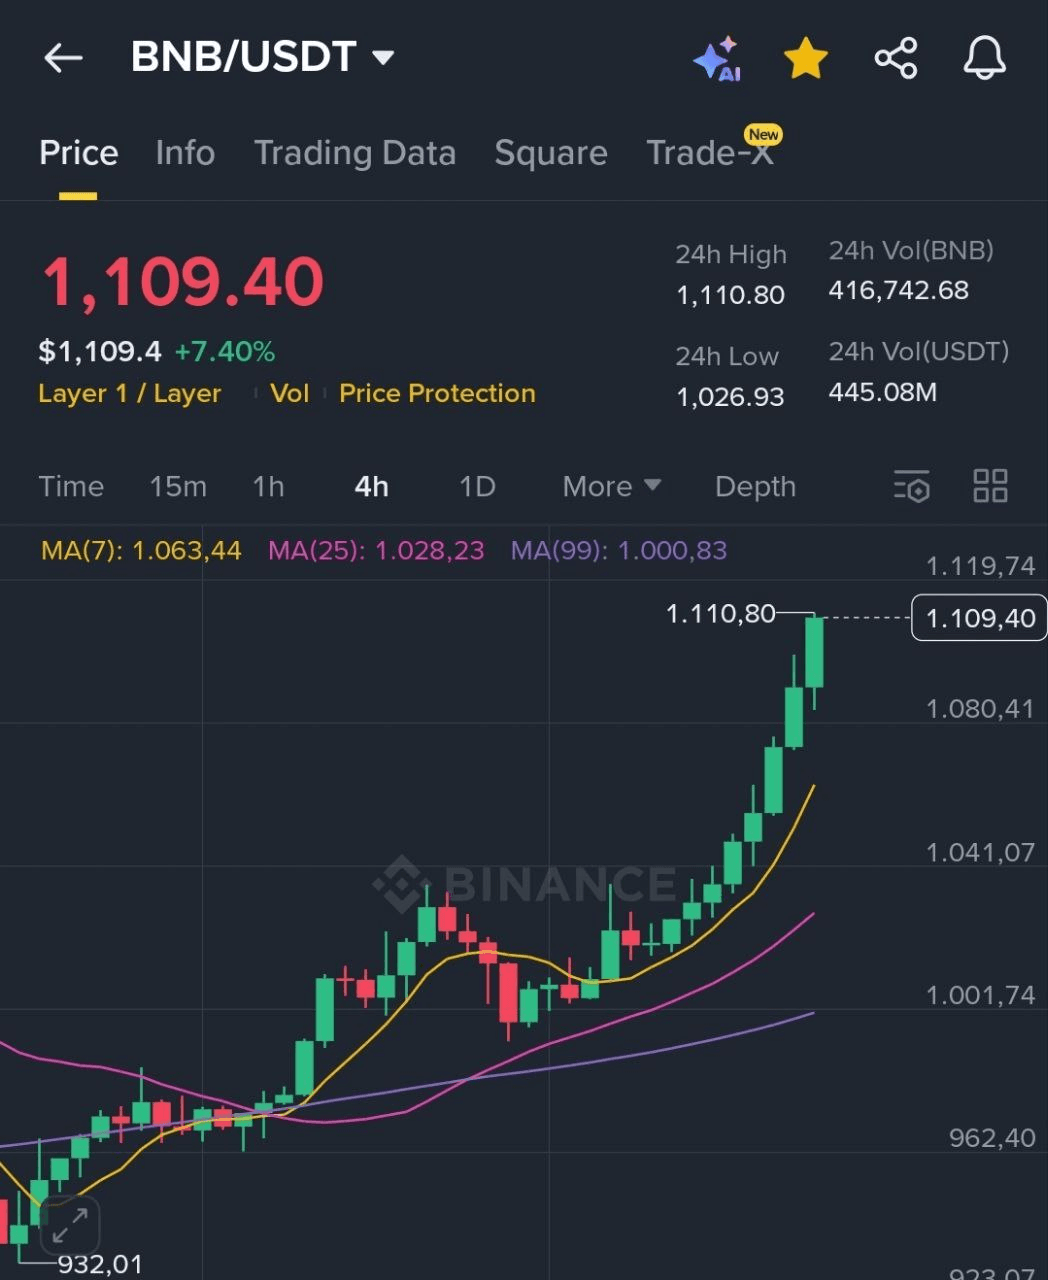Toggle the yellow favorite star
Viewport: 1048px width, 1280px height.
point(805,59)
